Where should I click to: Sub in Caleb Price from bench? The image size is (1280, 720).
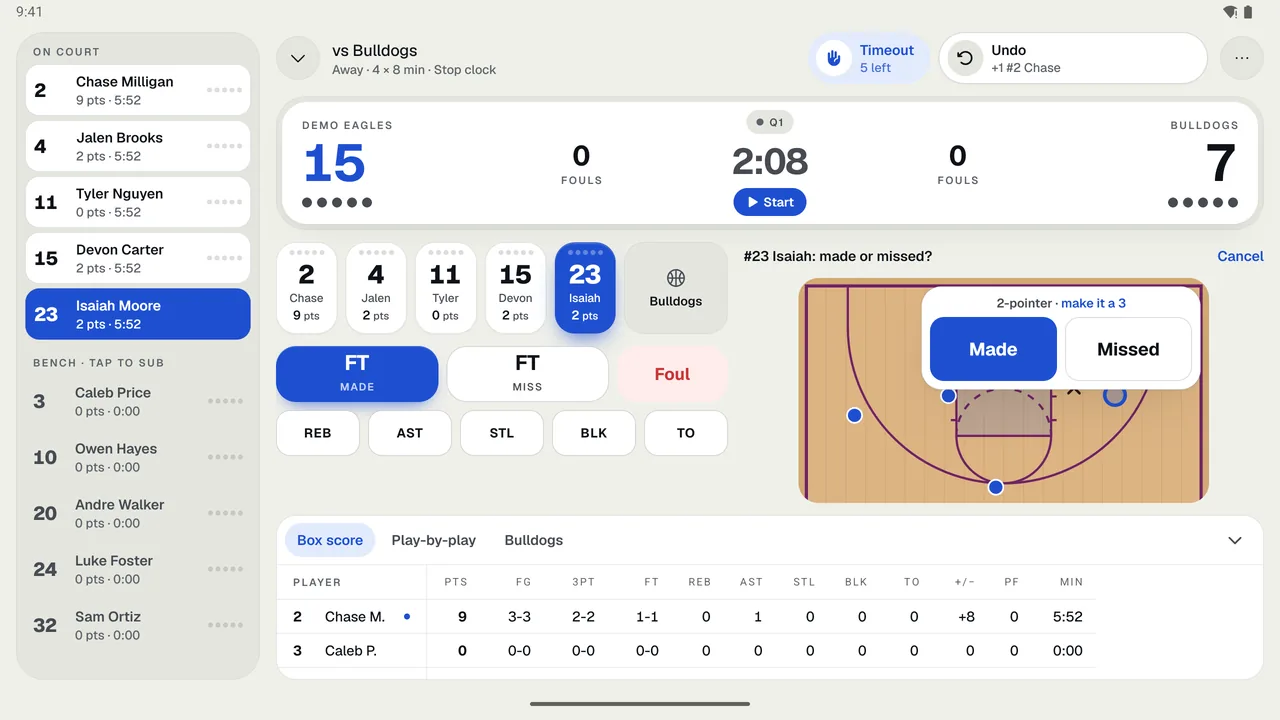coord(138,401)
